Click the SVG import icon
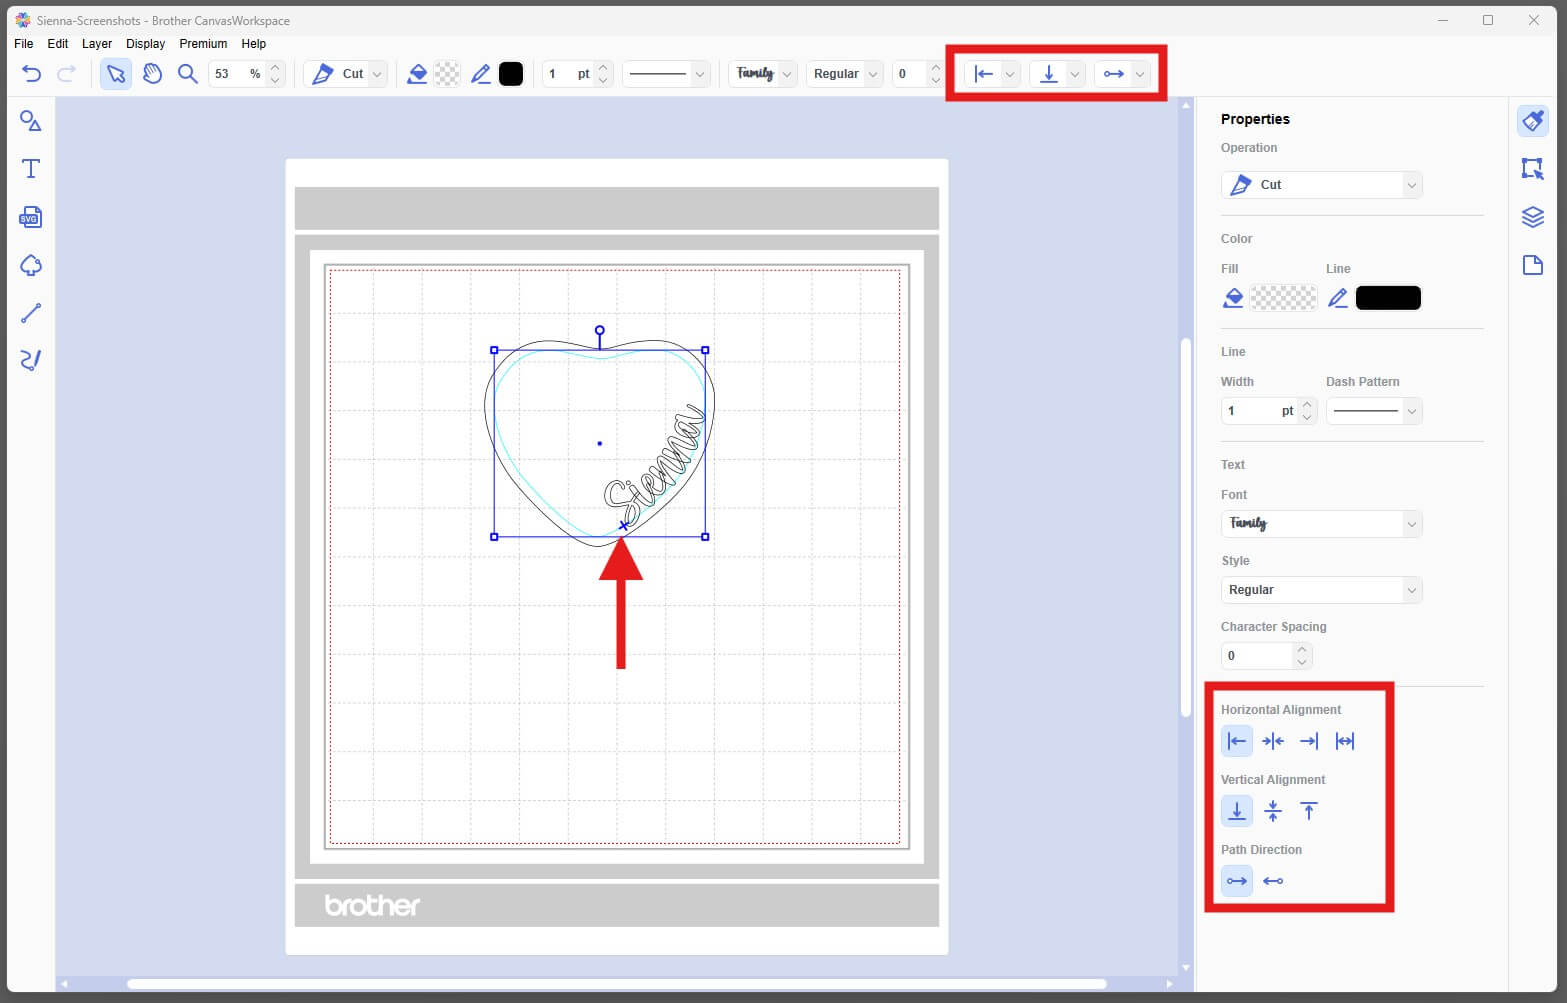Screen dimensions: 1567x1003 point(31,217)
